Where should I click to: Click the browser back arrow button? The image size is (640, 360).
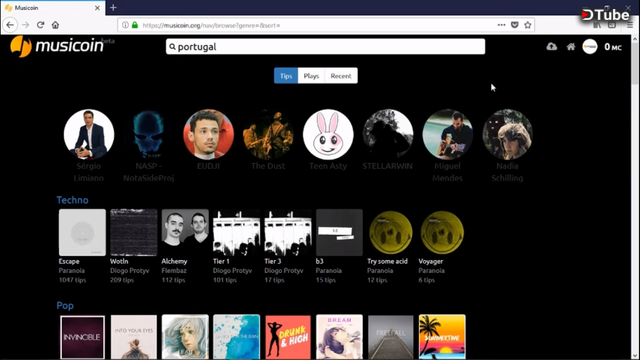tap(10, 25)
